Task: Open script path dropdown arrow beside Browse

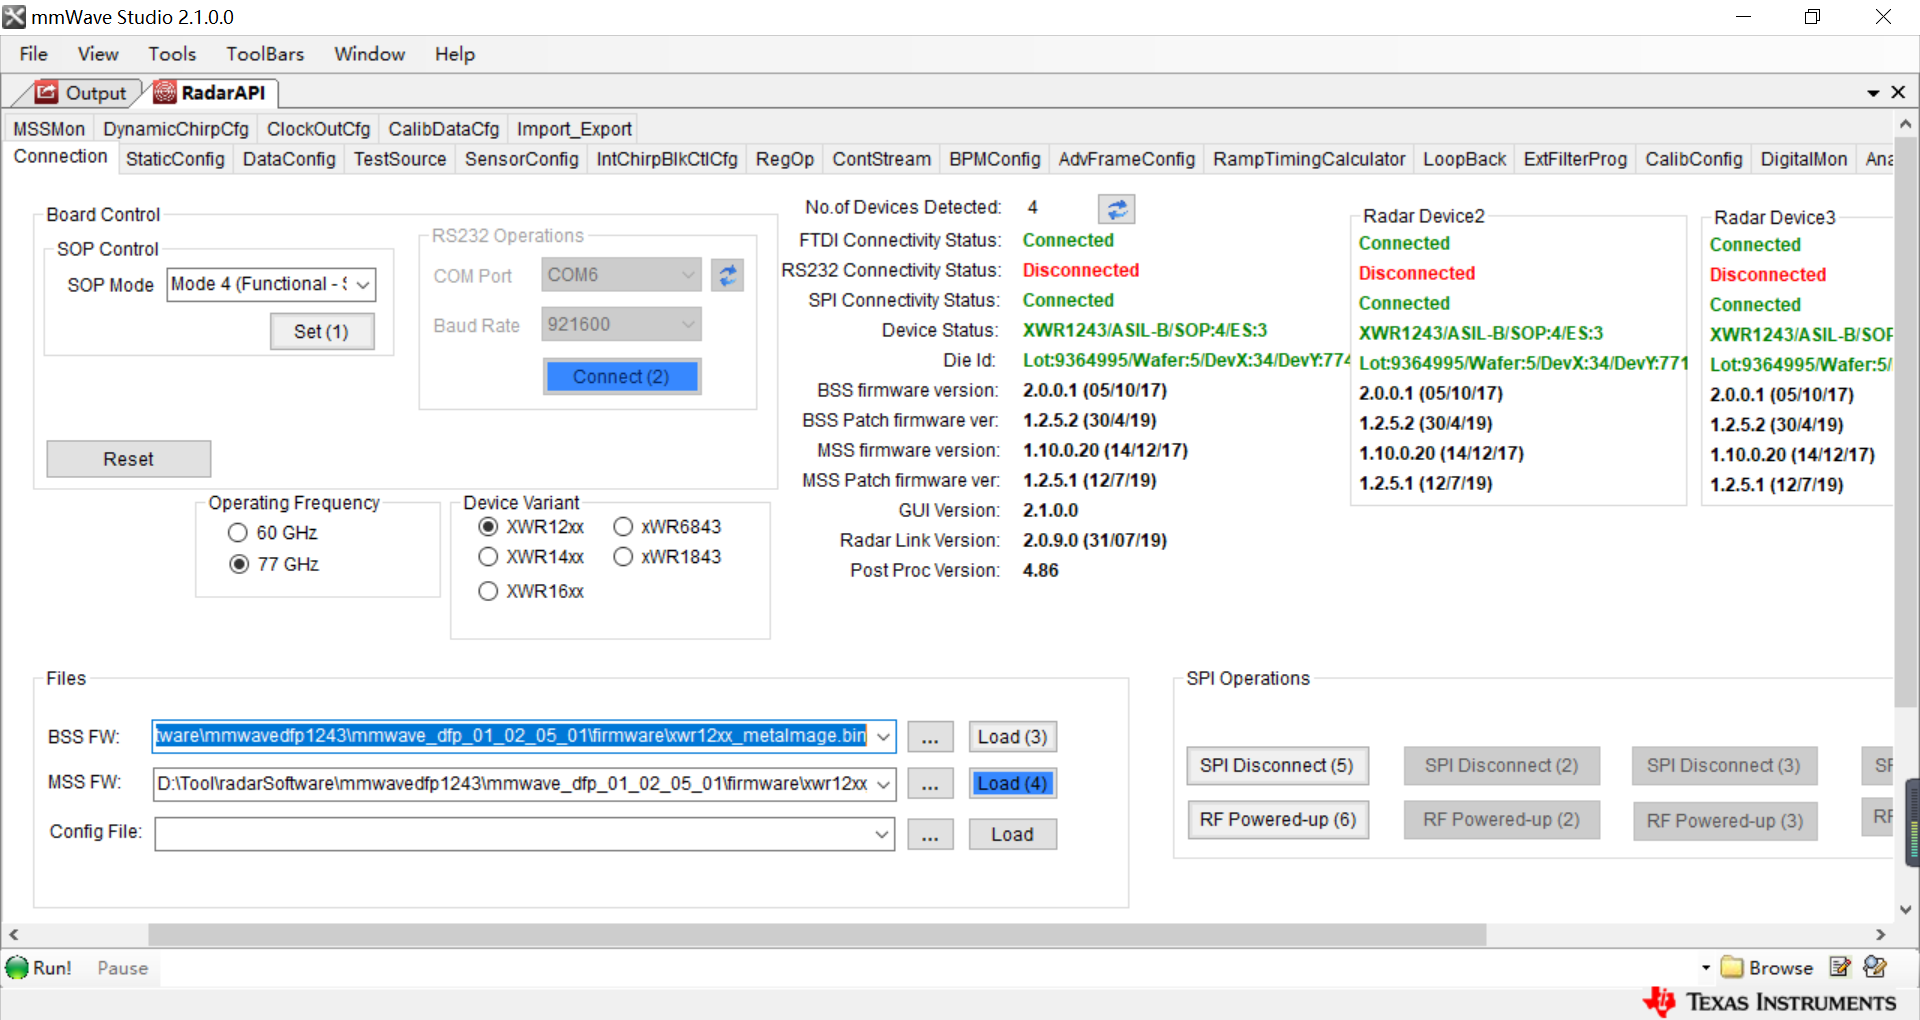Action: click(x=1706, y=968)
